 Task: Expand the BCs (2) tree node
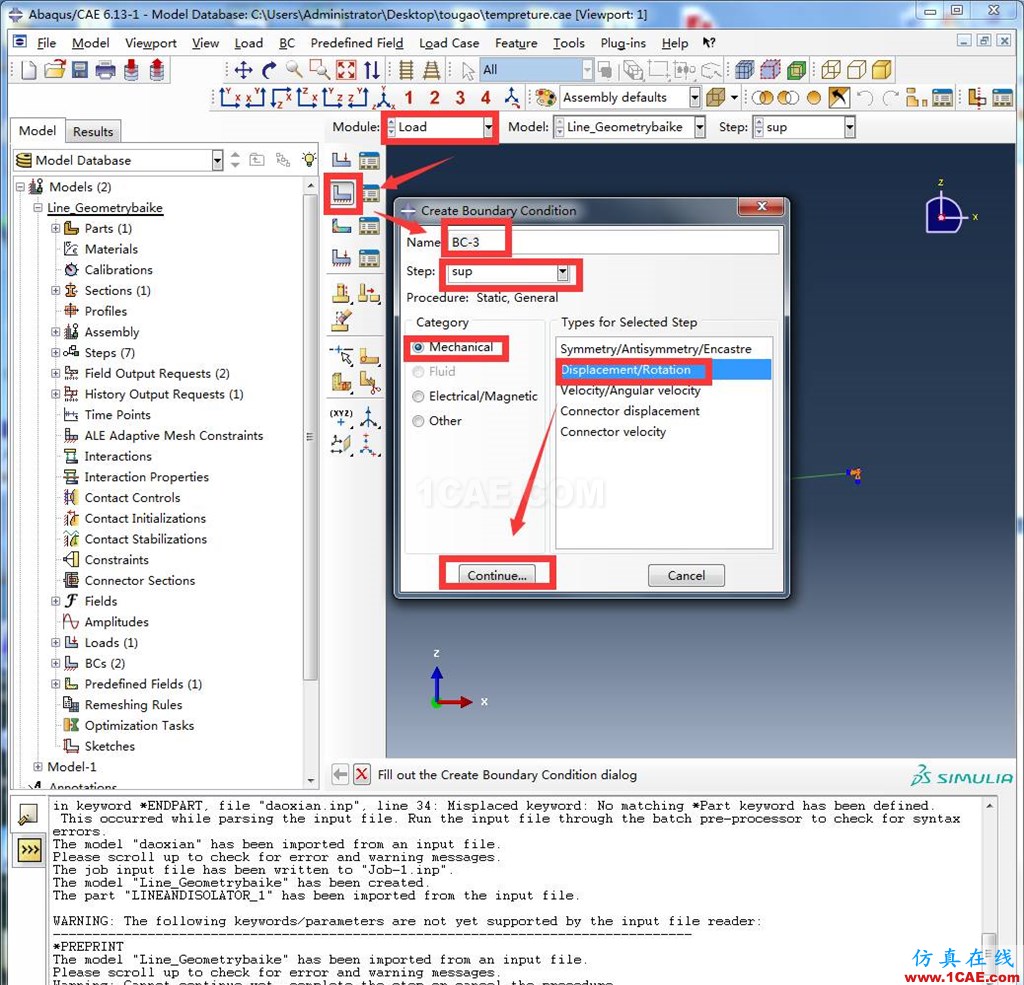point(56,663)
